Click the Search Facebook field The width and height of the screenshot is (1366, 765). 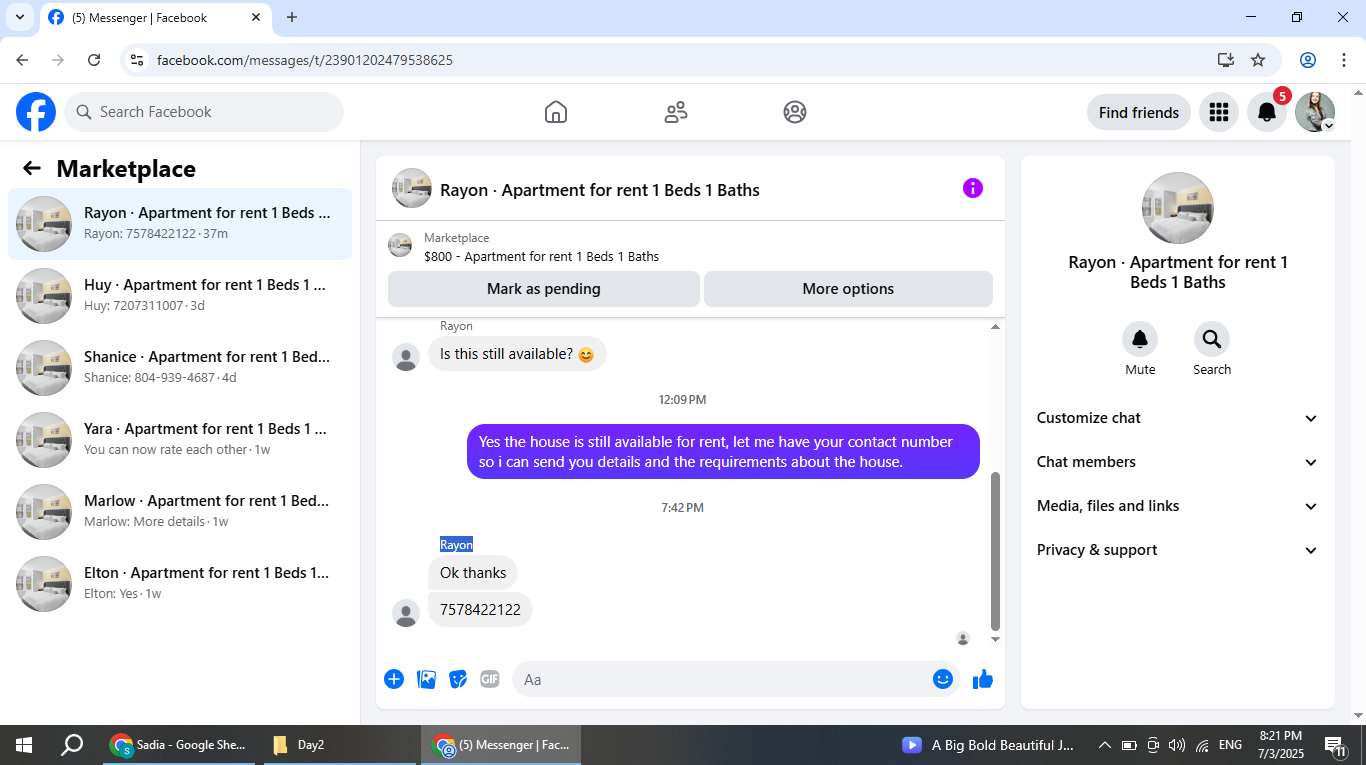click(204, 112)
